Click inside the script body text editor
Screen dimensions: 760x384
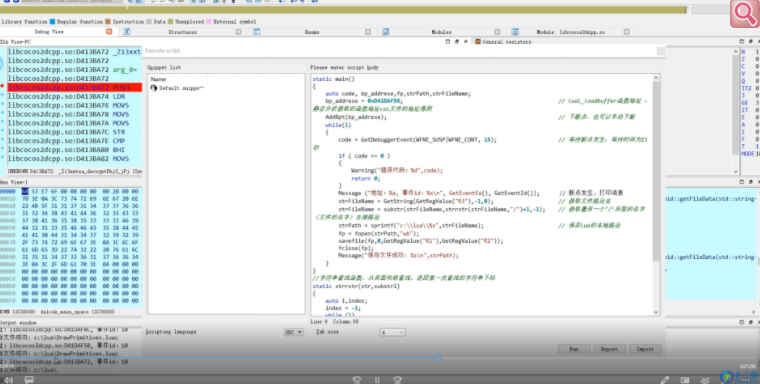click(x=482, y=195)
